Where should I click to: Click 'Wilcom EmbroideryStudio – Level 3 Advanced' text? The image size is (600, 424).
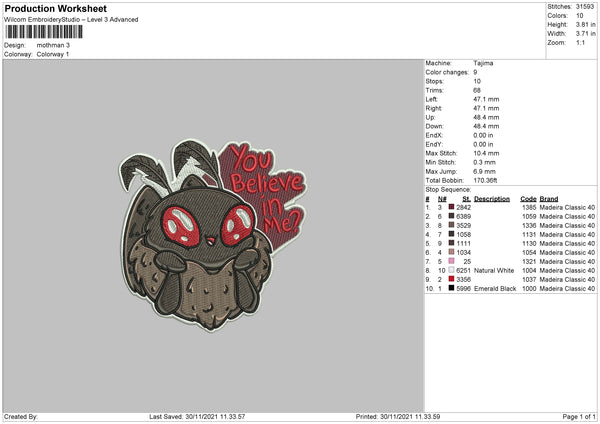tap(71, 20)
